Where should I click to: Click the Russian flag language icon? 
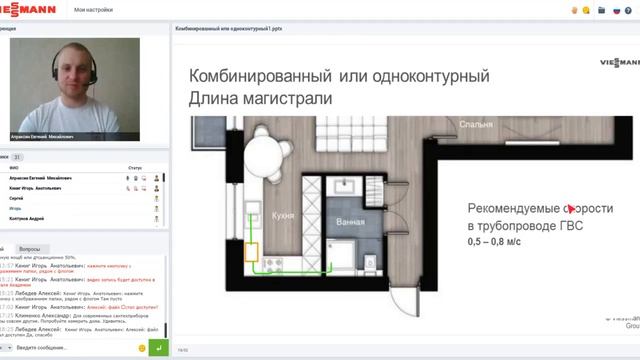tap(617, 10)
